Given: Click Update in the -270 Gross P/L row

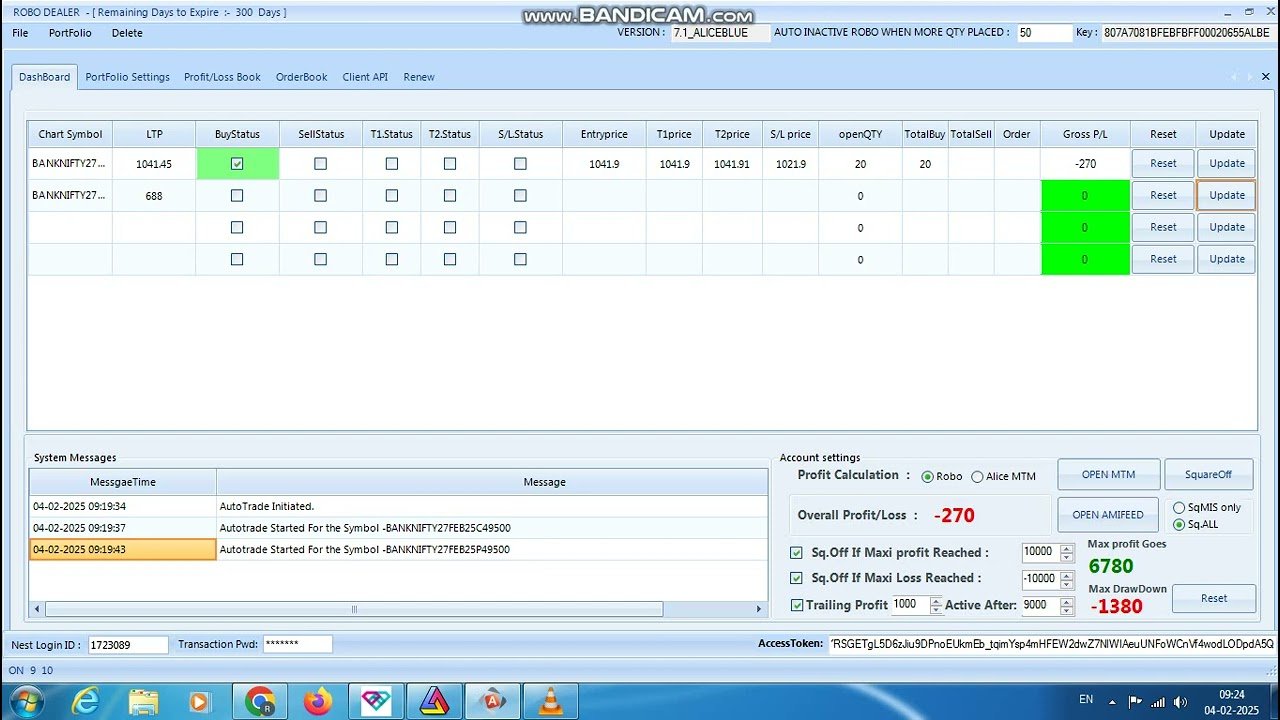Looking at the screenshot, I should (x=1227, y=164).
